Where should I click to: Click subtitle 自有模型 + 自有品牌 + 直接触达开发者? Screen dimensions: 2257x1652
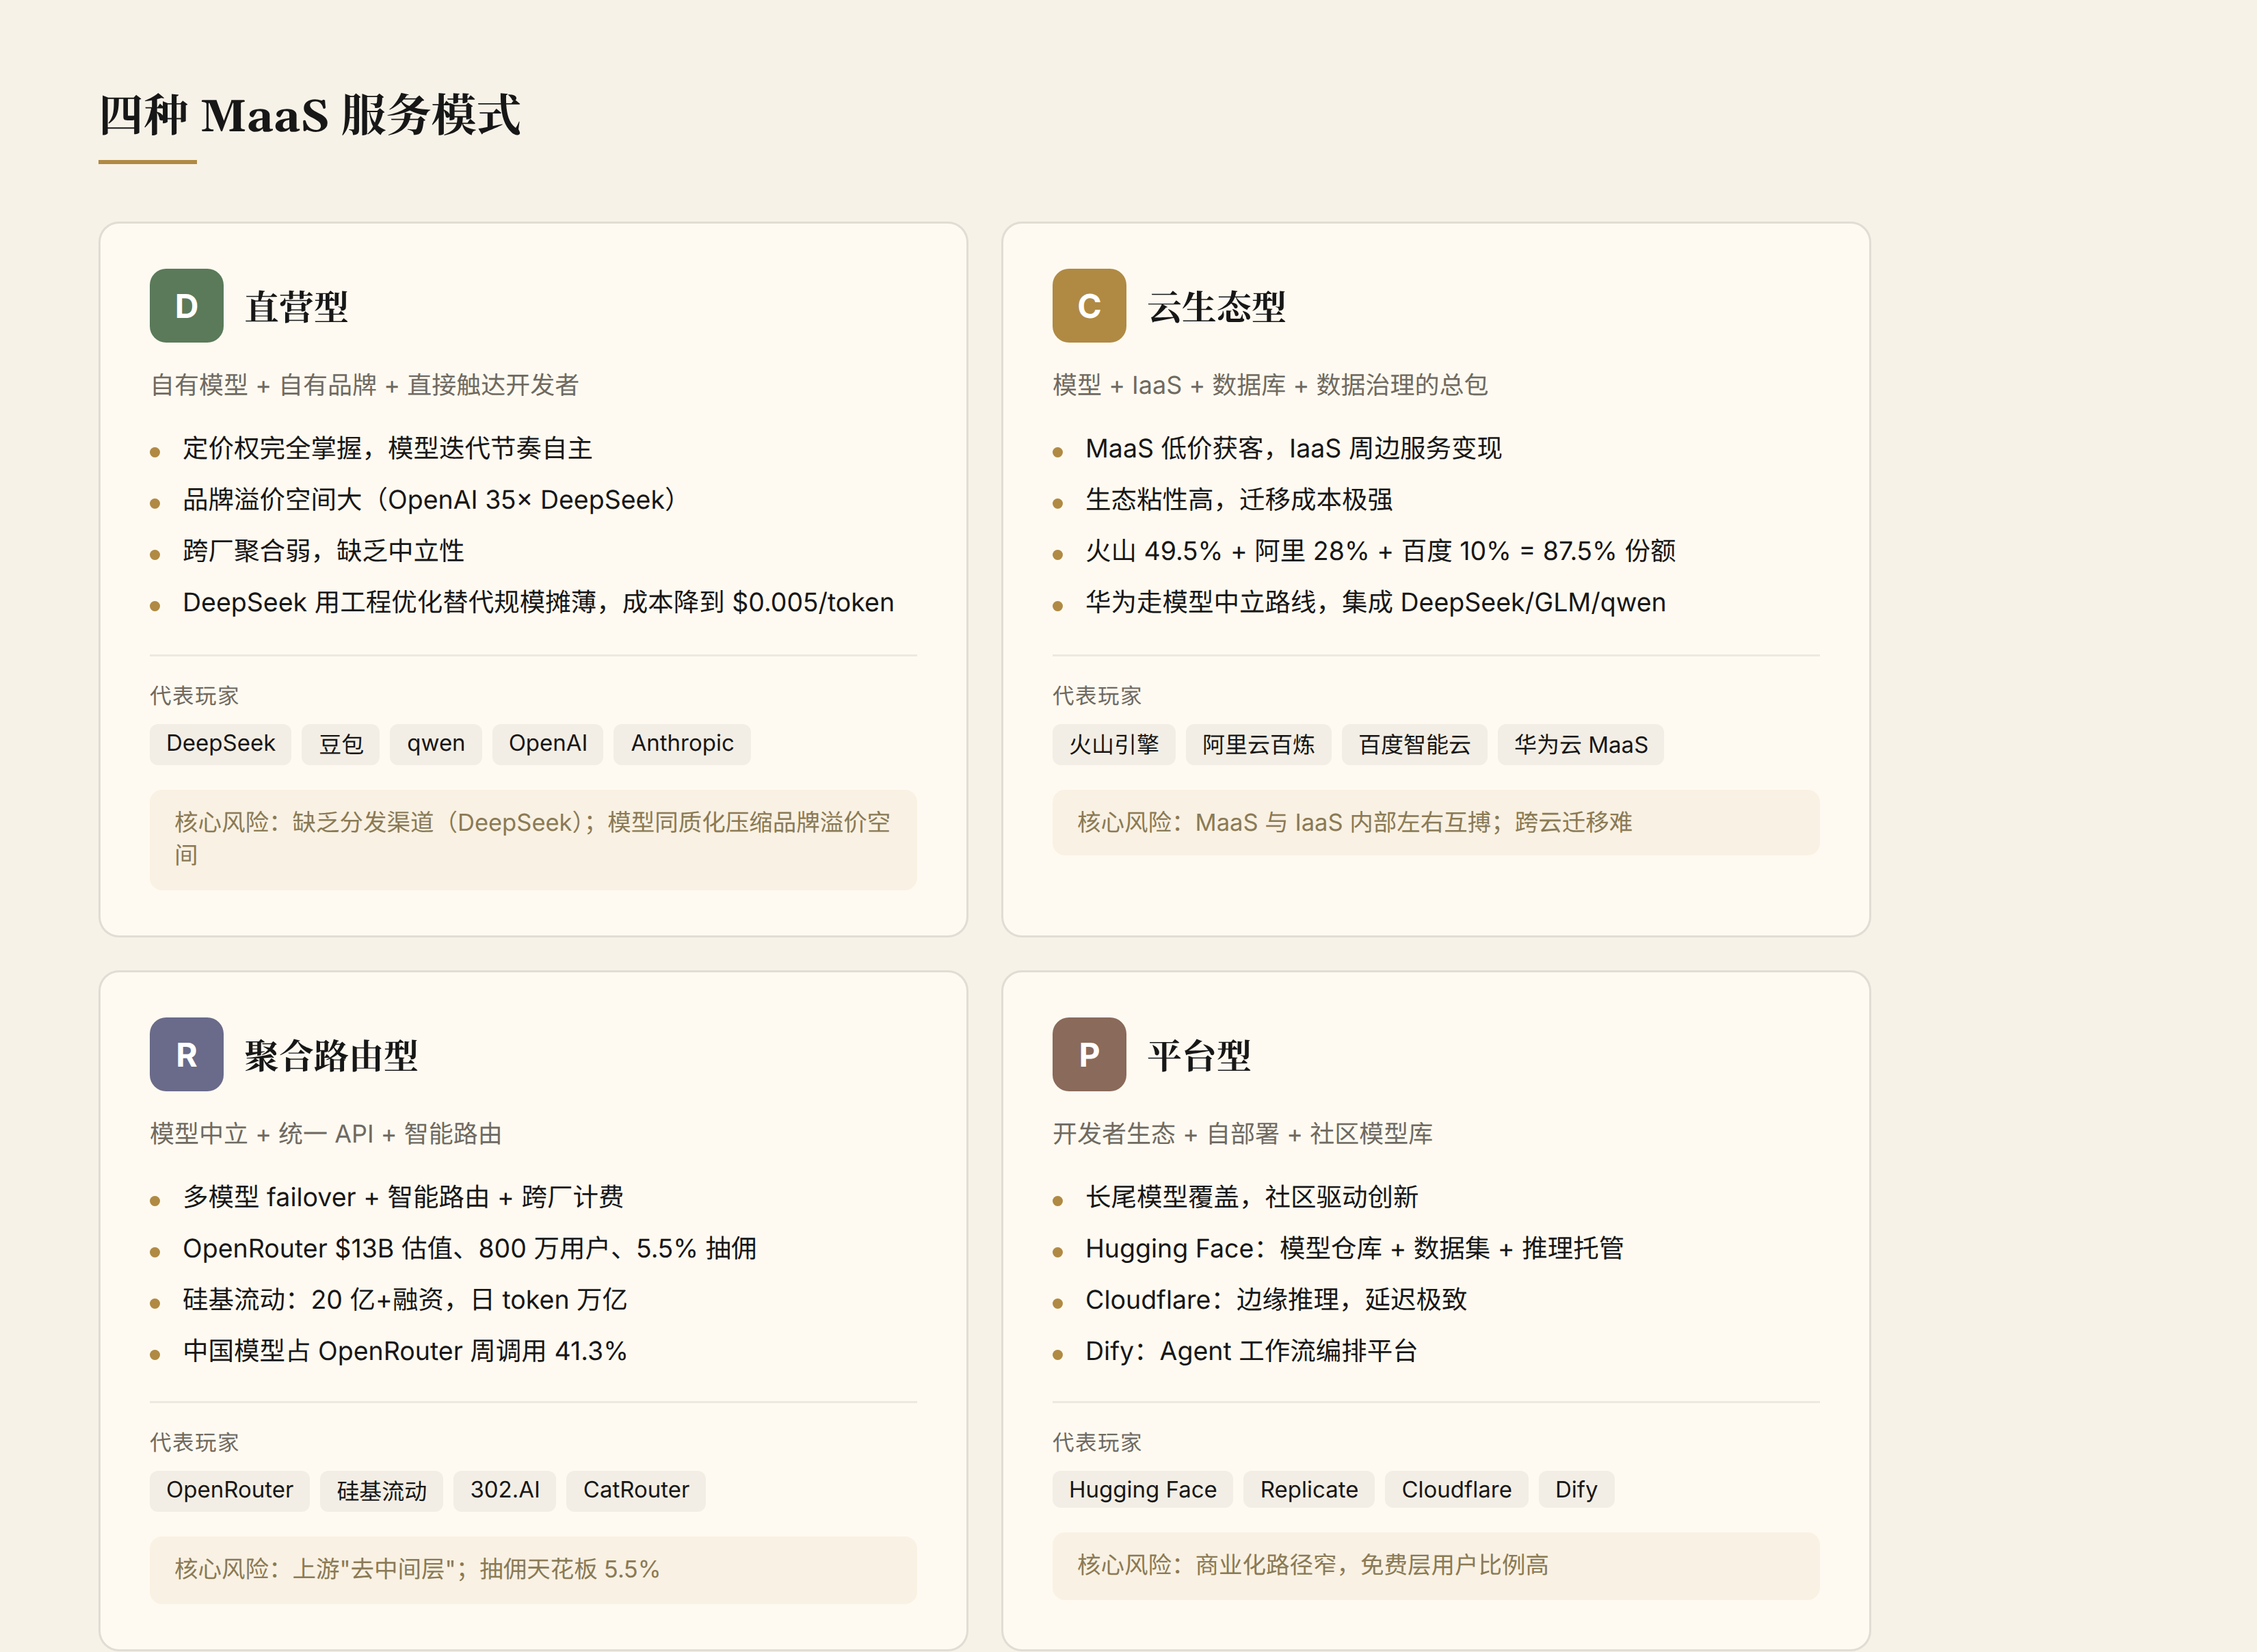click(364, 385)
